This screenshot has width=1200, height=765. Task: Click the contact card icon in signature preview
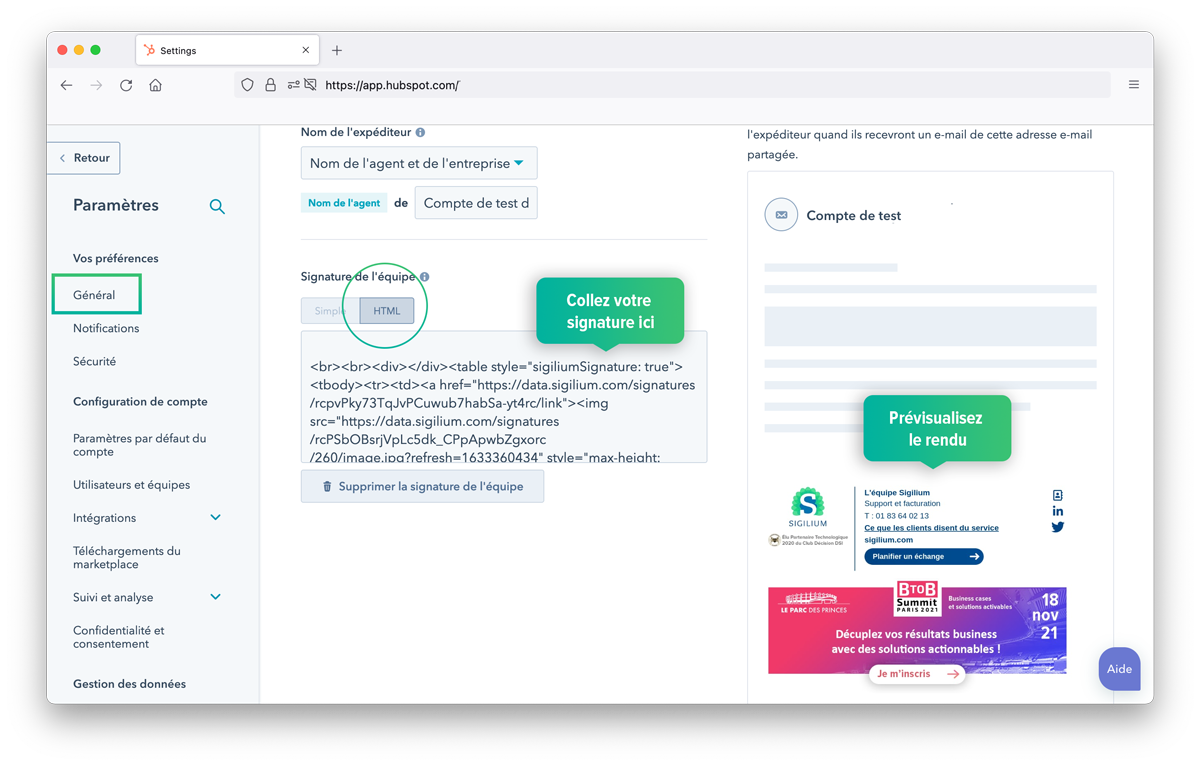(1058, 495)
